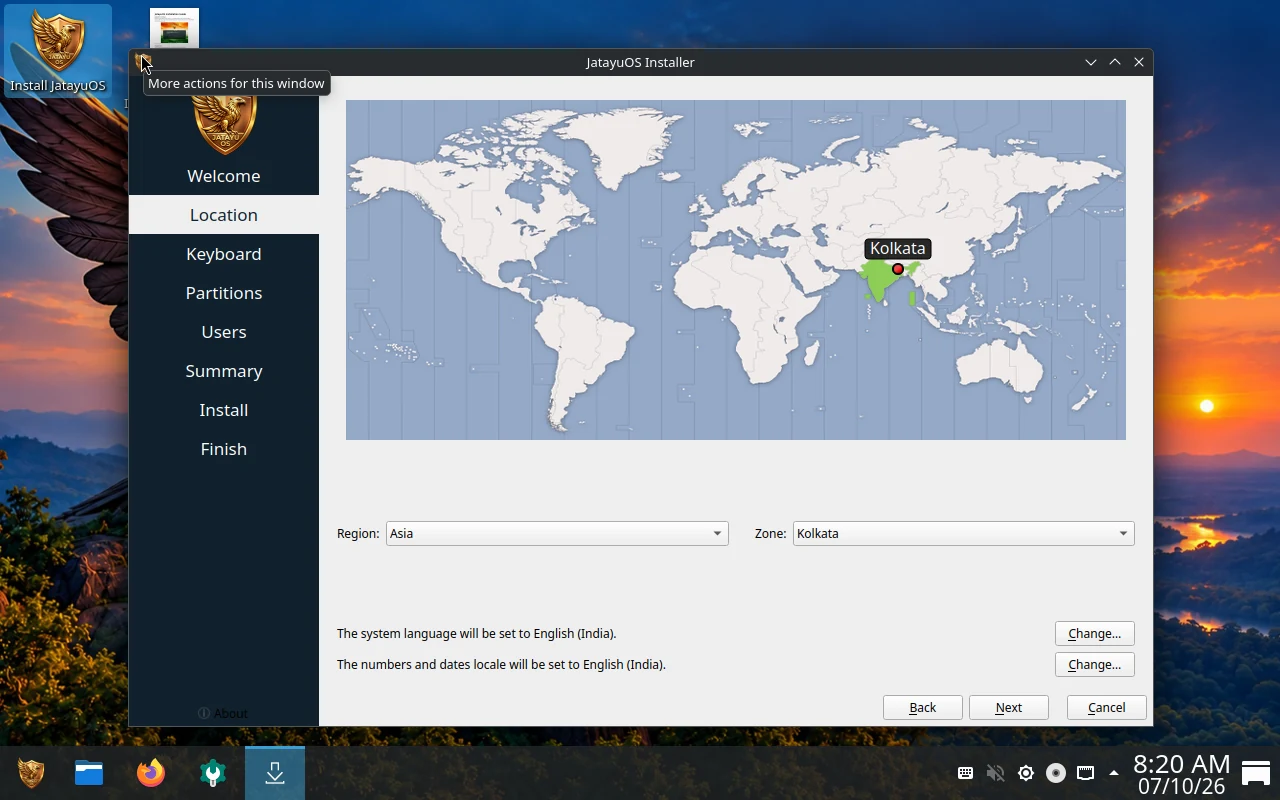Viewport: 1280px width, 800px height.
Task: Click the show desktop icon on the panel
Action: (x=1256, y=773)
